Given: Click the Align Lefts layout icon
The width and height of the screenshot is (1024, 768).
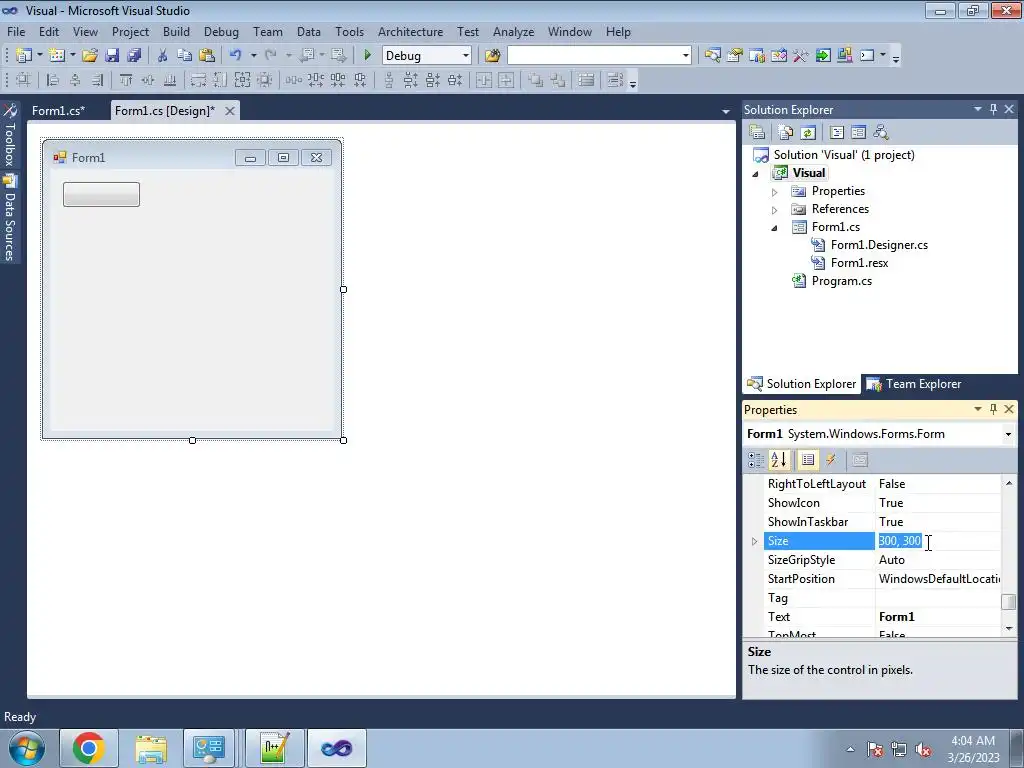Looking at the screenshot, I should pyautogui.click(x=53, y=80).
